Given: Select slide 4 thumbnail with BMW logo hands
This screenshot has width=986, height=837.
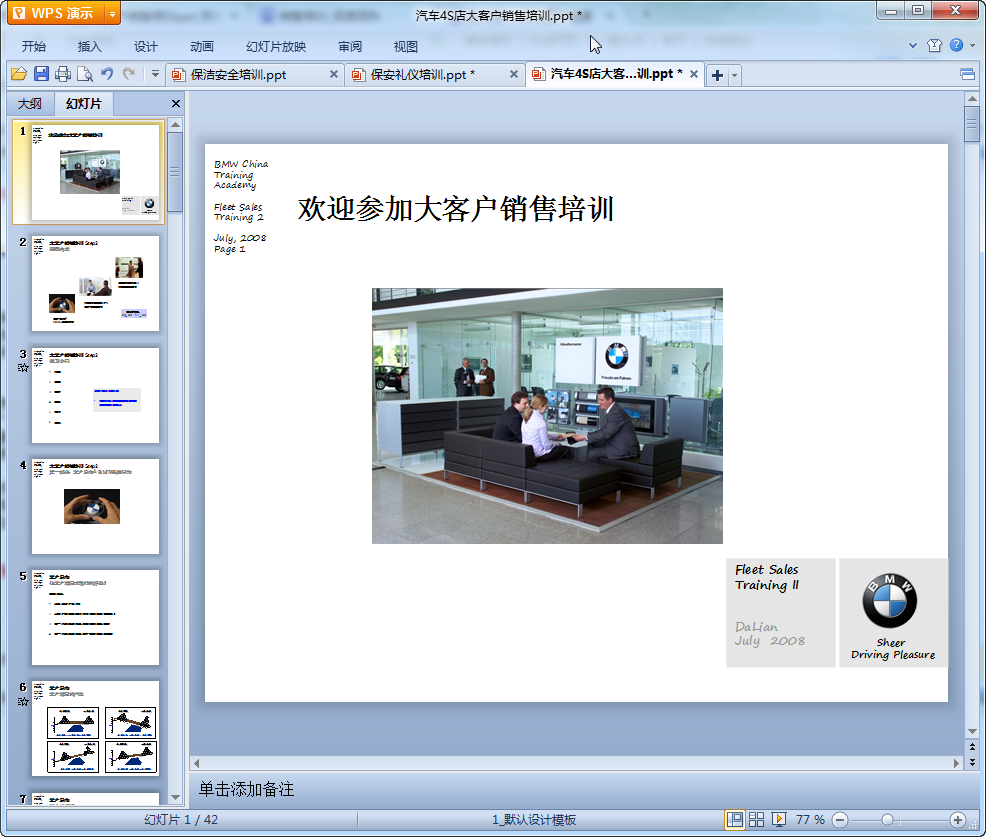Looking at the screenshot, I should tap(96, 506).
